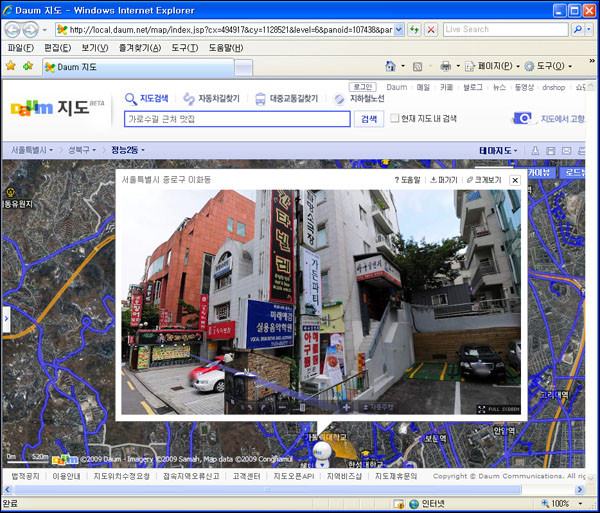Click the save icon on map toolbar
This screenshot has width=600, height=513.
[551, 151]
